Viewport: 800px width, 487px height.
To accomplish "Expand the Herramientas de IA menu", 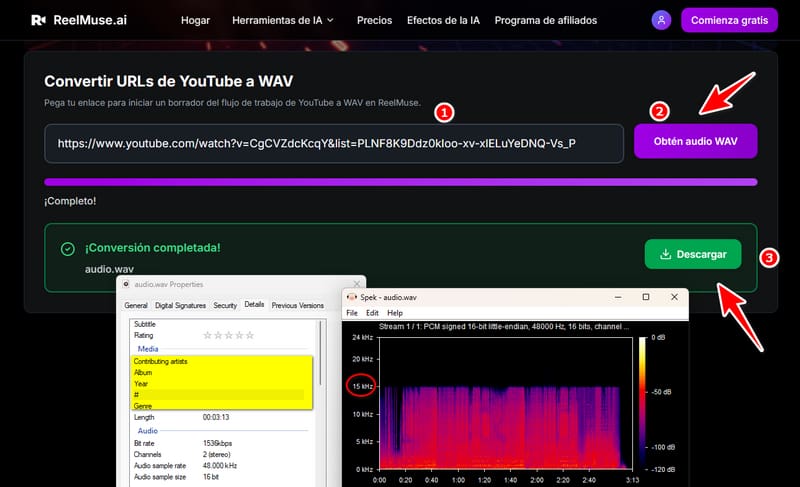I will click(x=283, y=20).
